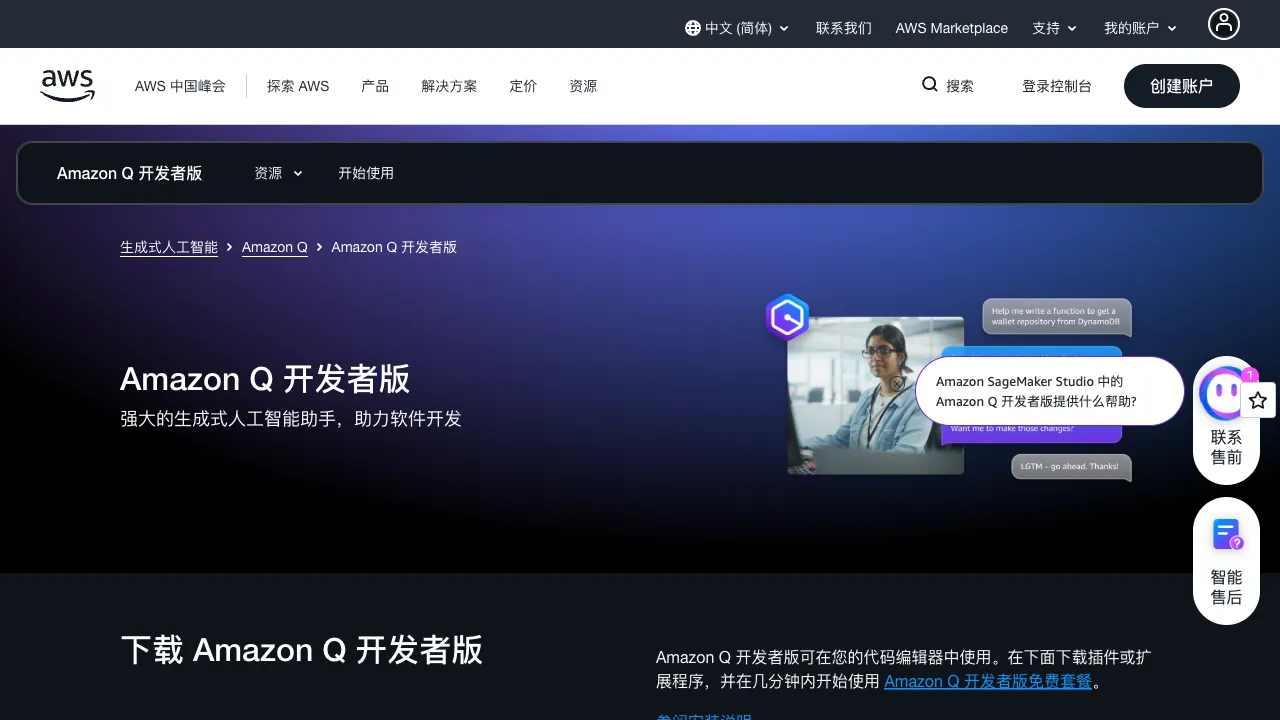Open 联系我们 in the top bar
1280x720 pixels.
tap(844, 28)
